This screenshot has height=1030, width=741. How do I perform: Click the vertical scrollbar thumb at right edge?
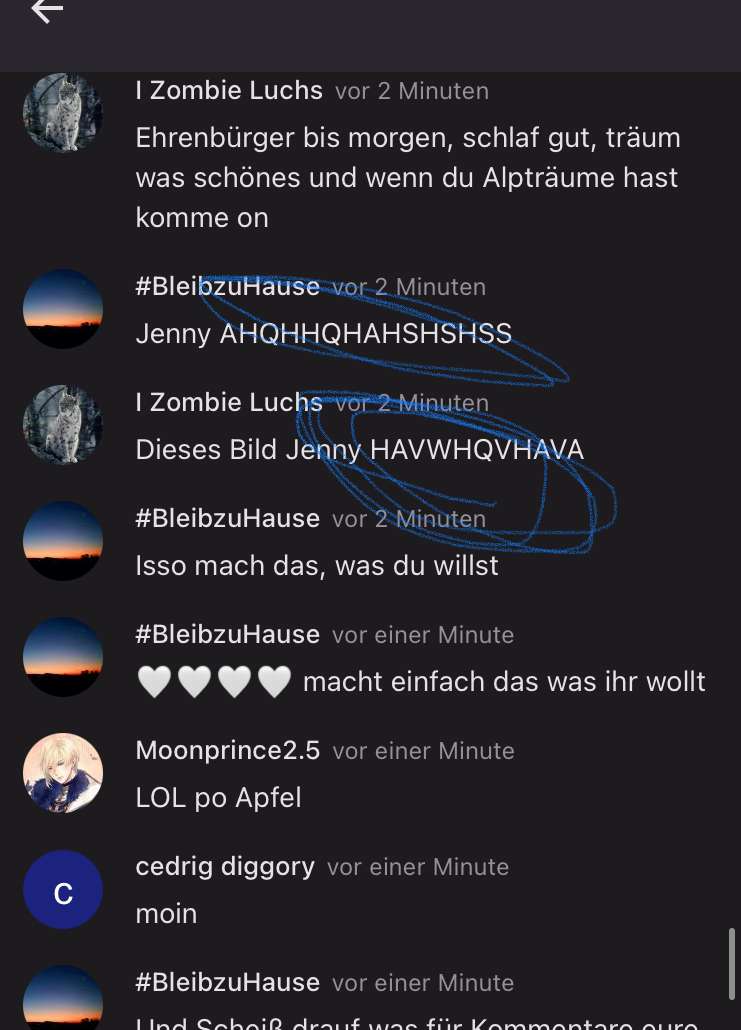point(731,964)
